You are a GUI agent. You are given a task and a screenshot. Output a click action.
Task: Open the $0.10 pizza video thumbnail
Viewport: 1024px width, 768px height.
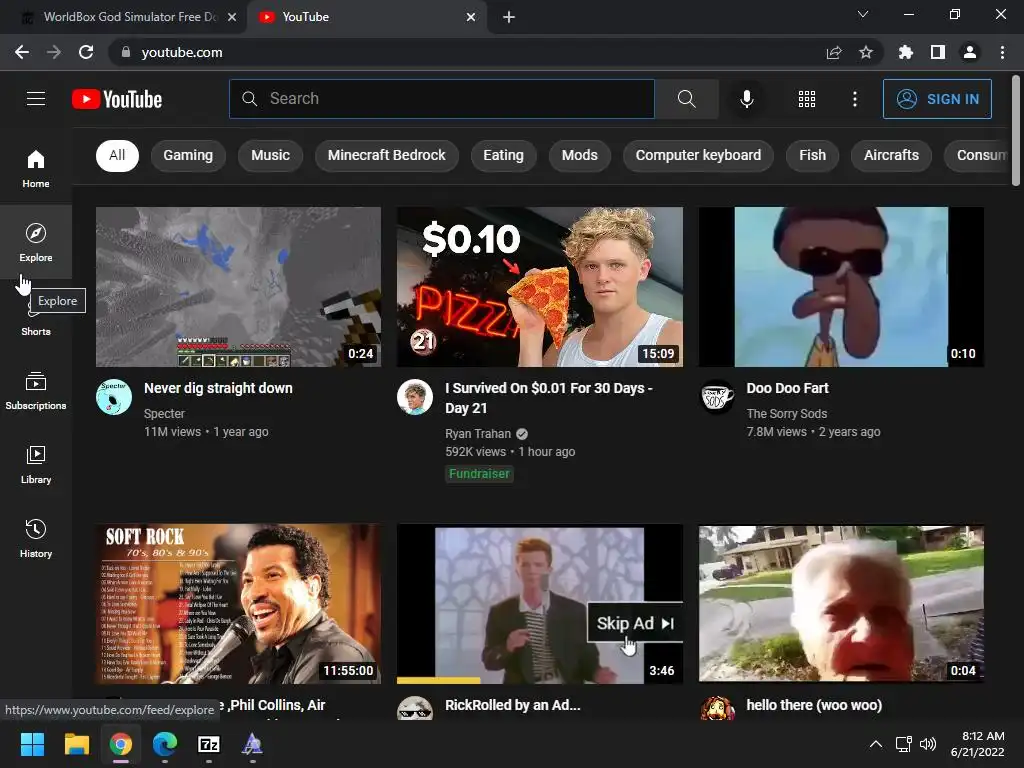540,287
